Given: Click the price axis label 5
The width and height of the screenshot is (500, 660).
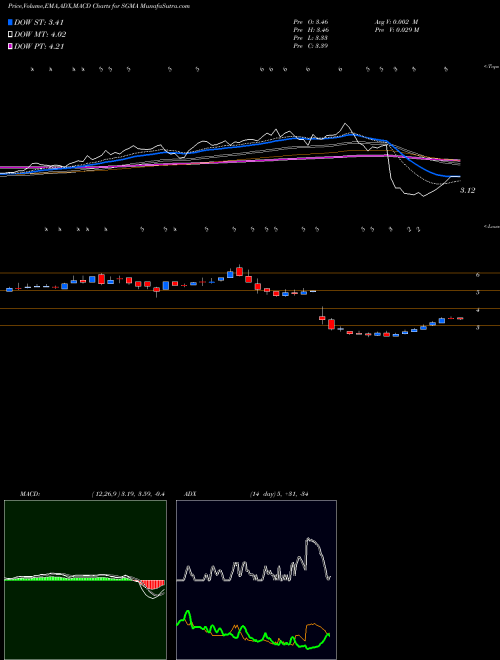Looking at the screenshot, I should pos(478,292).
